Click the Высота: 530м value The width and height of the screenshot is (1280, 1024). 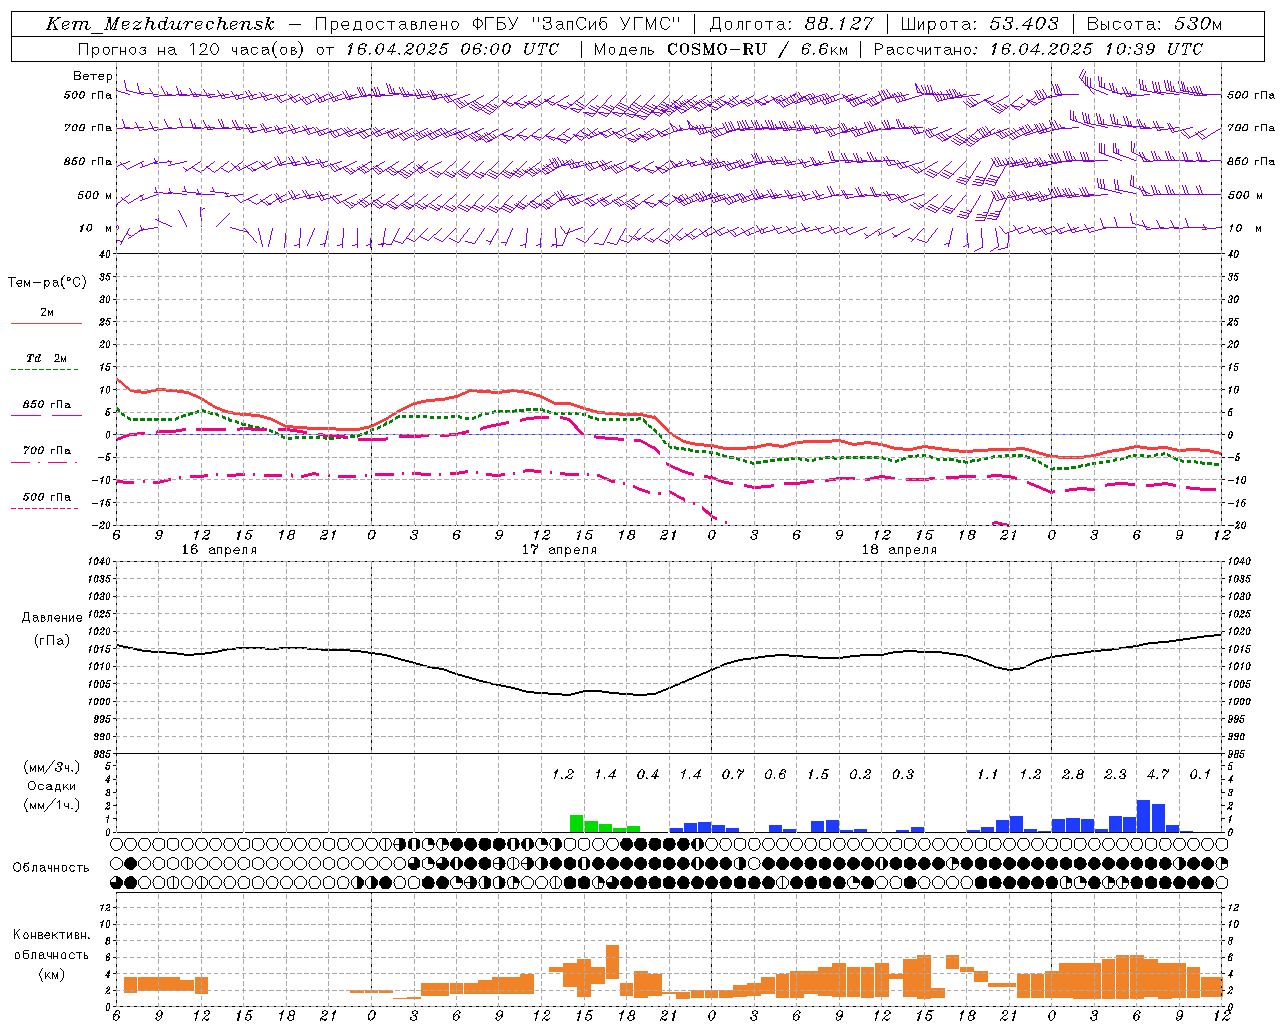pos(1154,24)
